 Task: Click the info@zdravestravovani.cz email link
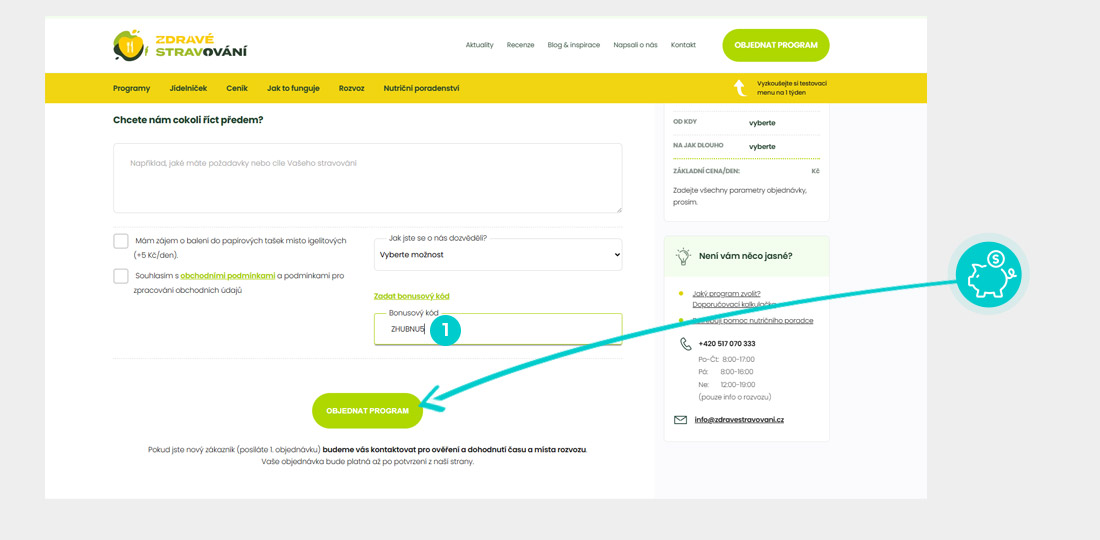click(x=741, y=420)
